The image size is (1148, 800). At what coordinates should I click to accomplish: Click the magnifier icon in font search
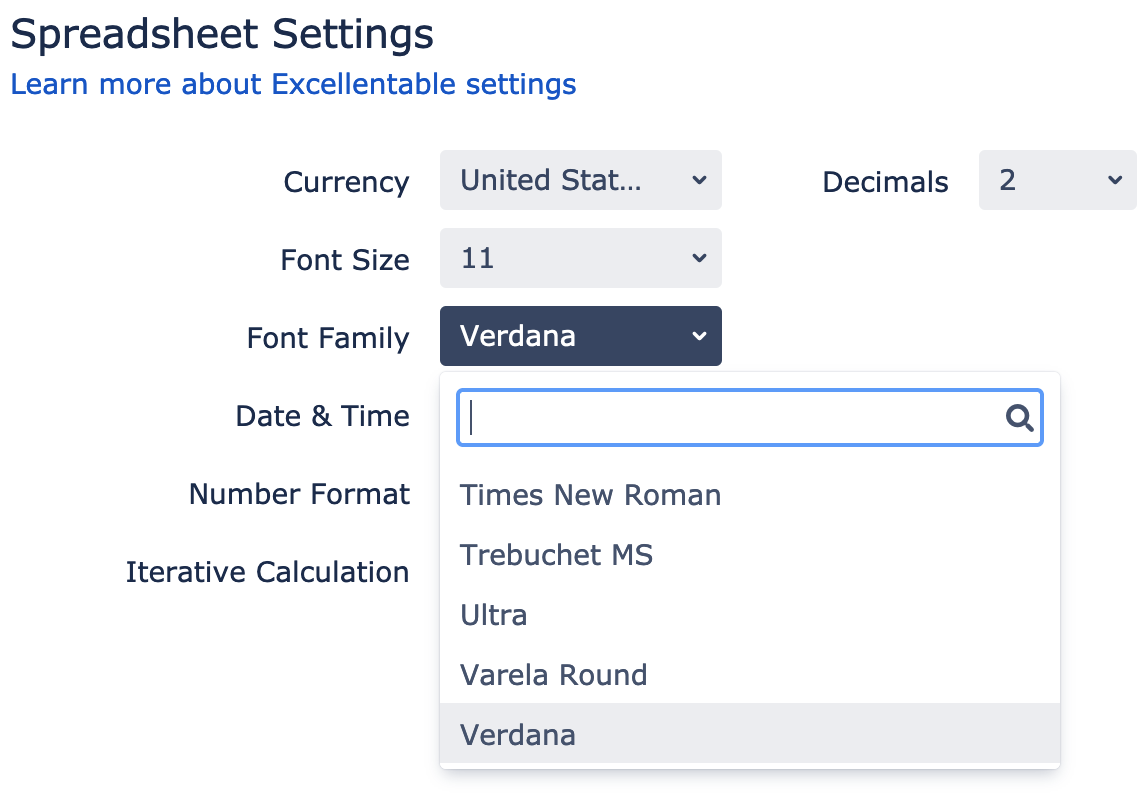click(x=1019, y=418)
